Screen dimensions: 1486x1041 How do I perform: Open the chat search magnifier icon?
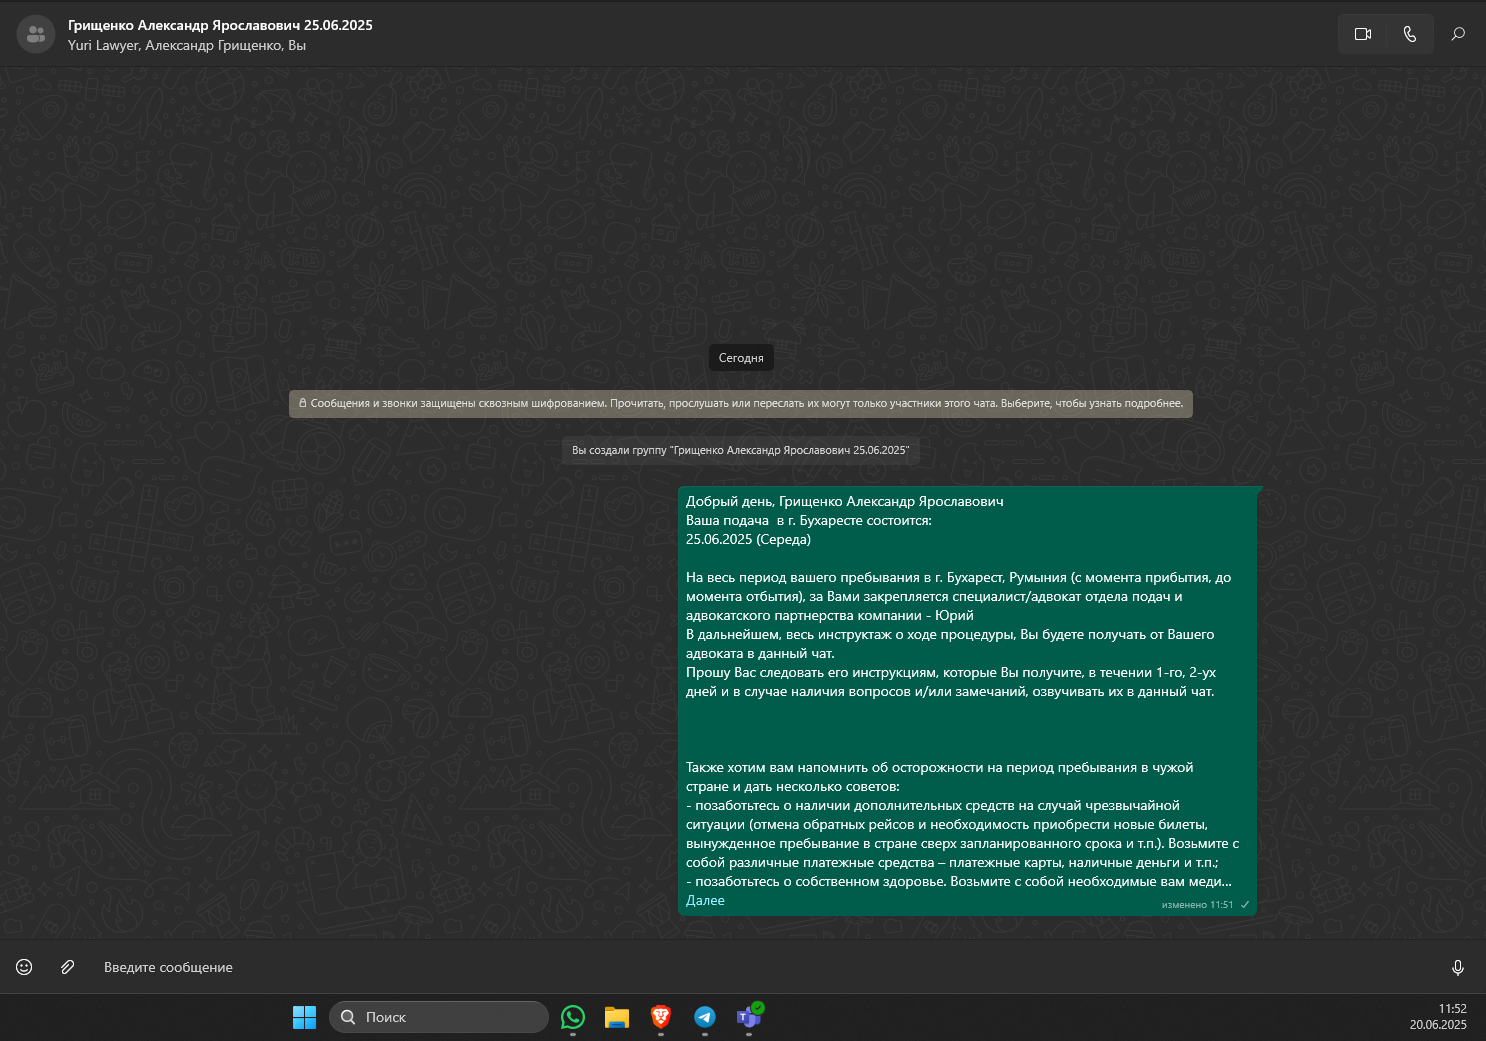tap(1458, 34)
